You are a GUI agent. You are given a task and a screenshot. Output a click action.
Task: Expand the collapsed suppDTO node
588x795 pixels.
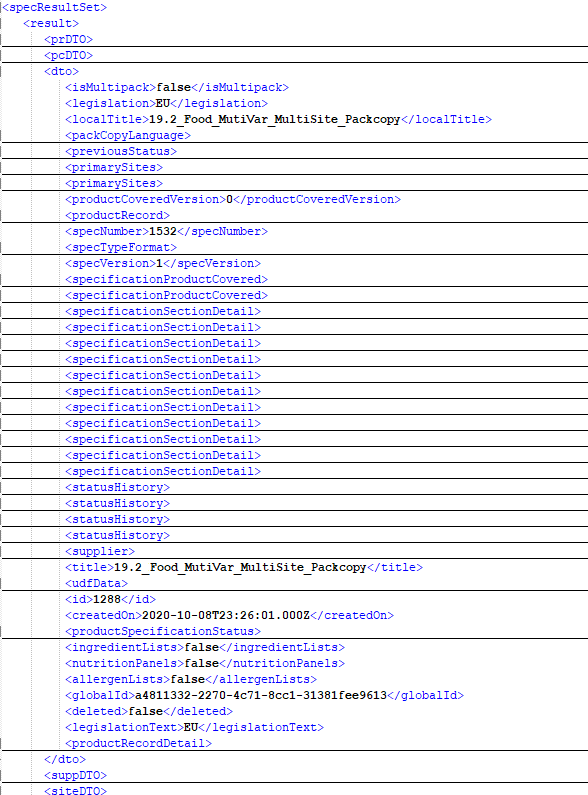pos(76,775)
